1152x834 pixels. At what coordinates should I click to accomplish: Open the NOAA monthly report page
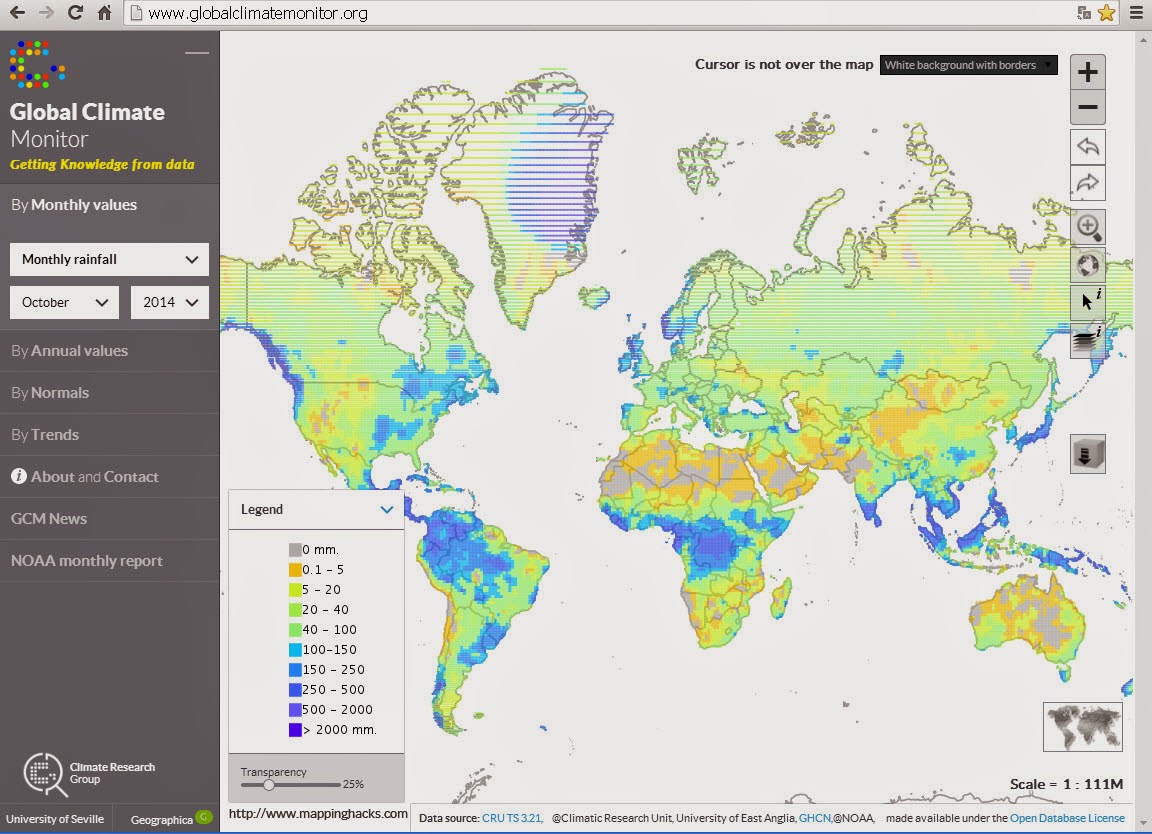click(87, 560)
